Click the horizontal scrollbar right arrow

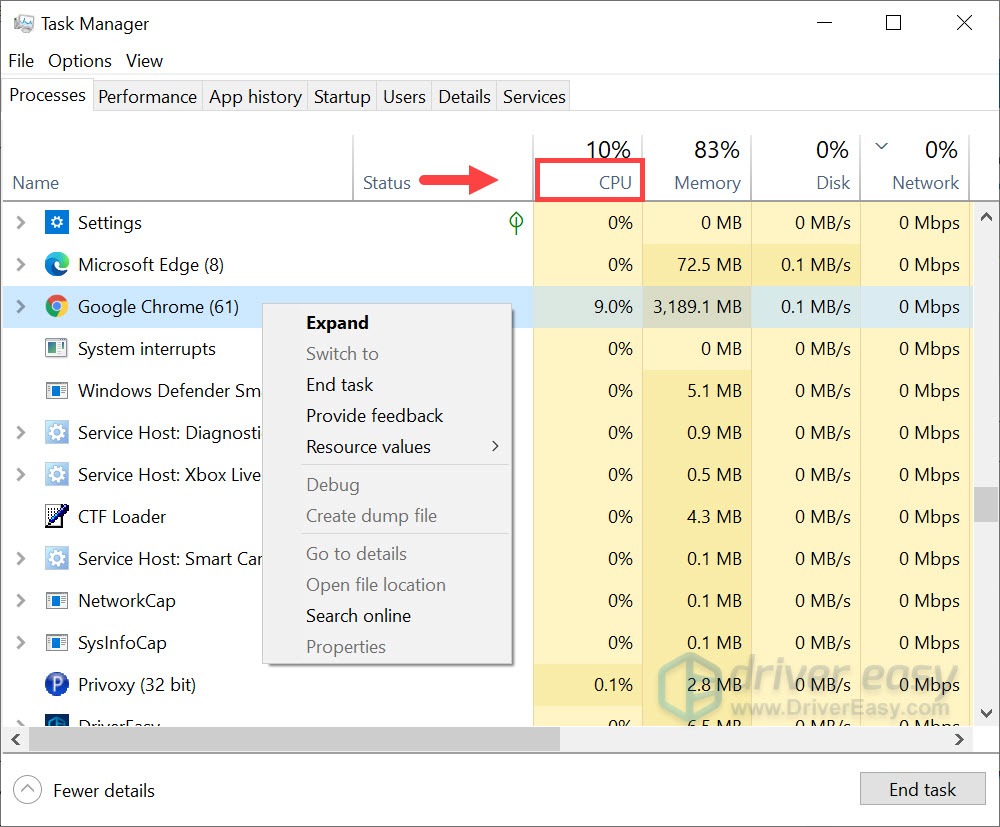coord(959,739)
